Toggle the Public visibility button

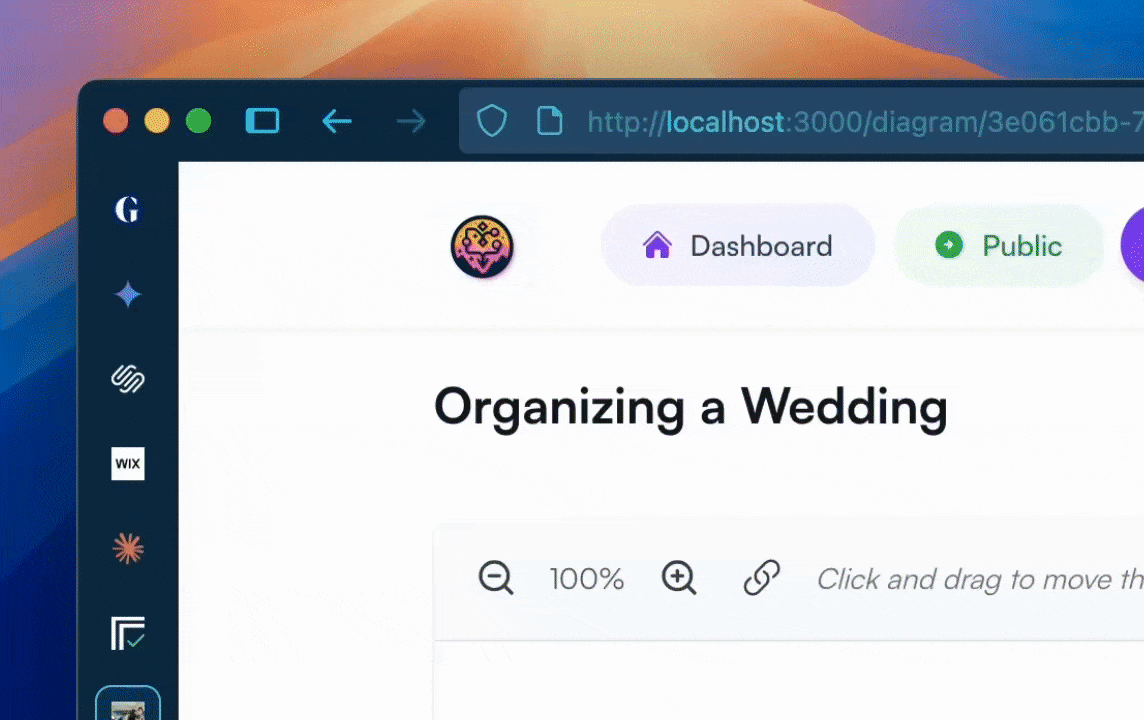coord(999,246)
